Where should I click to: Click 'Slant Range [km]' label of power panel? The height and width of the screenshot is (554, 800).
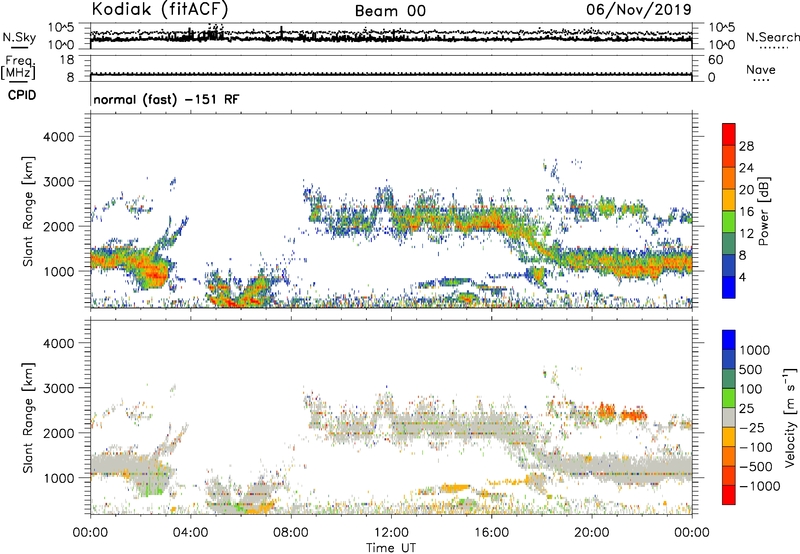[x=28, y=211]
